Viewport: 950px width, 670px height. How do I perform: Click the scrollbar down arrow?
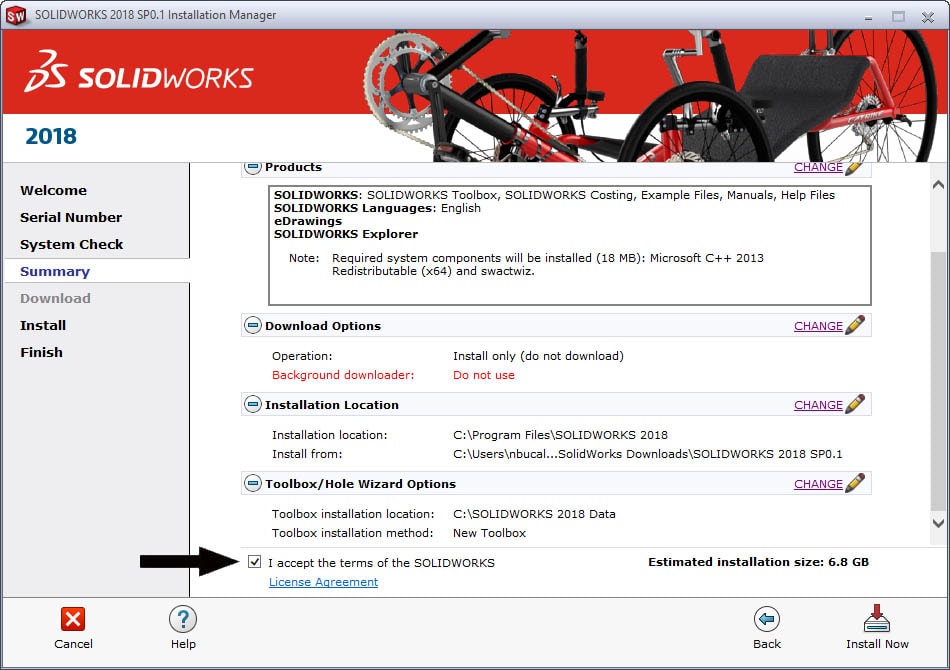point(938,523)
